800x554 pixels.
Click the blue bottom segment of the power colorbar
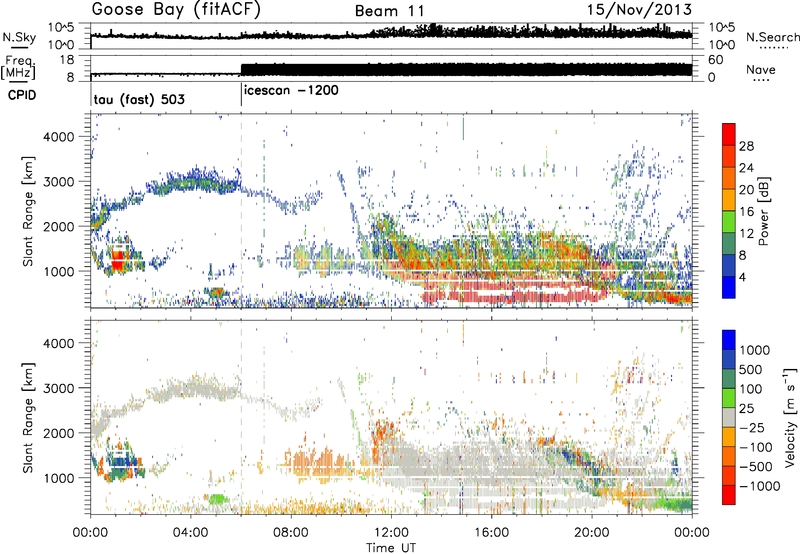point(729,287)
